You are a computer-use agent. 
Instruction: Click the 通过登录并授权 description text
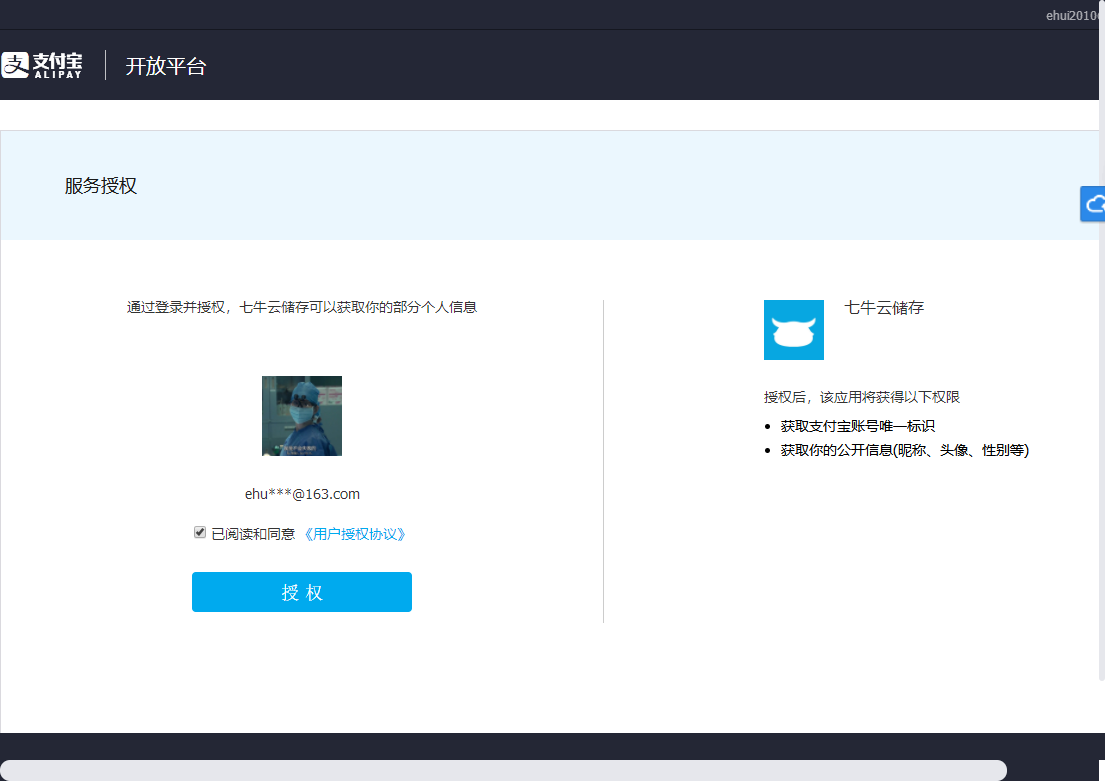302,307
